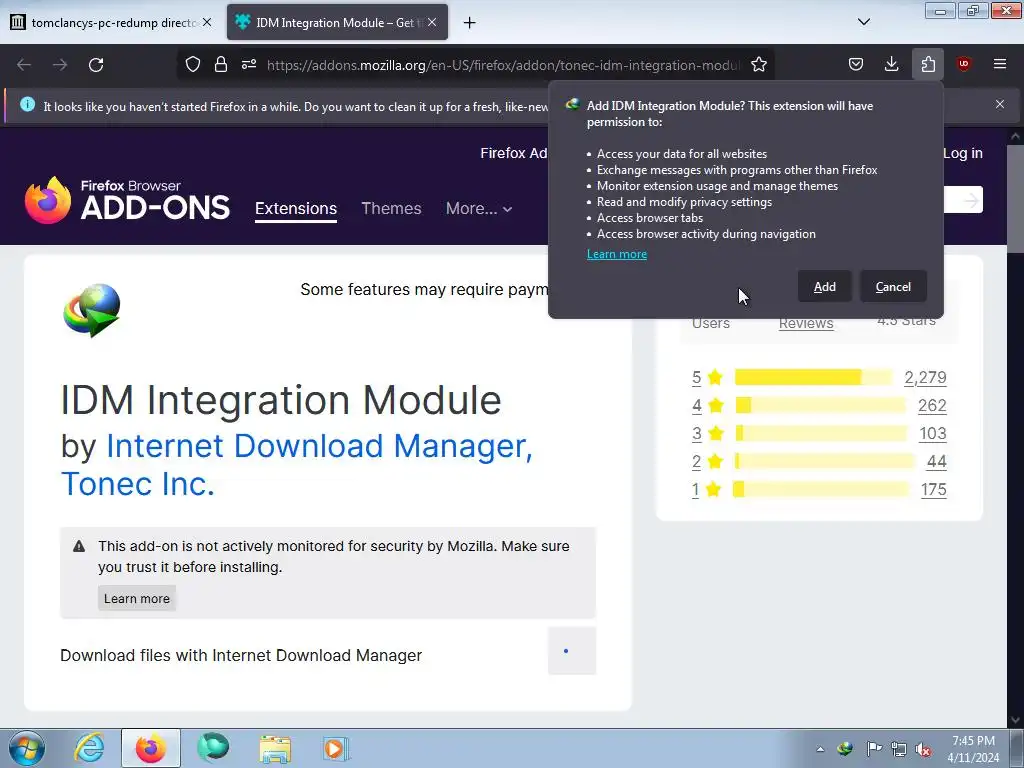1024x768 pixels.
Task: Open tracking protection shield icon
Action: (193, 65)
